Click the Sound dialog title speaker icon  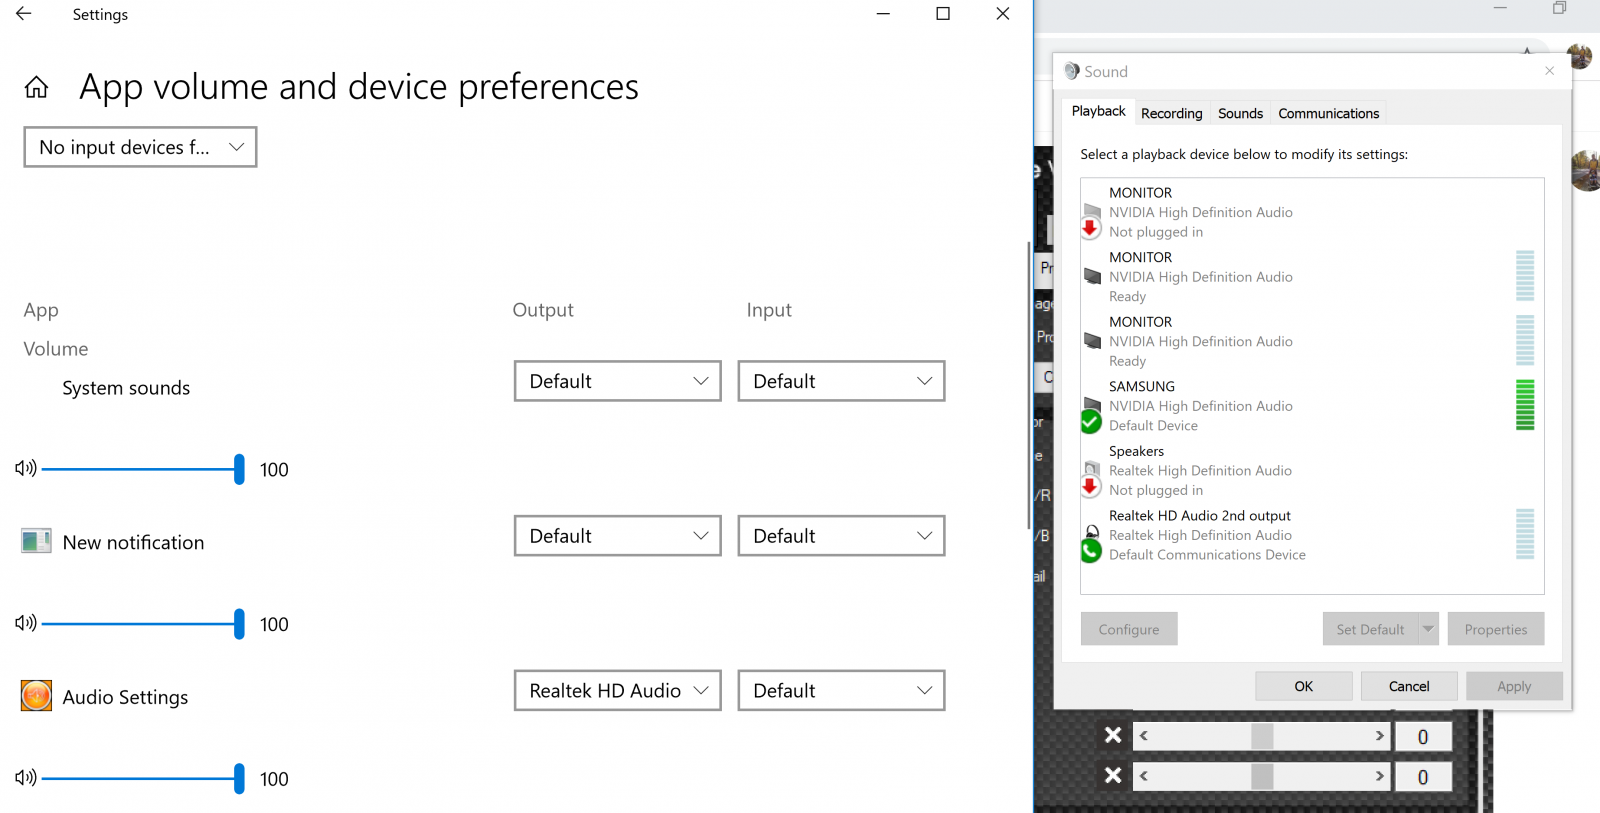[1072, 71]
